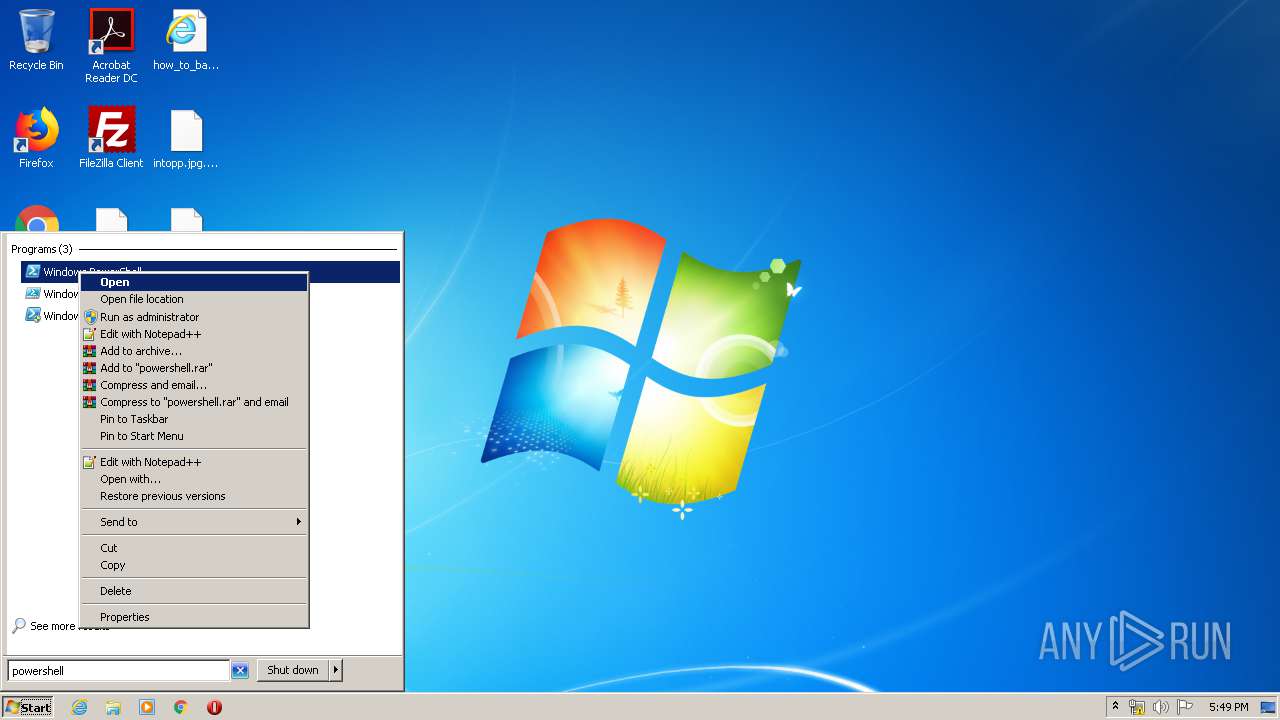Click the Programs (3) header
Image resolution: width=1280 pixels, height=720 pixels.
tap(42, 249)
